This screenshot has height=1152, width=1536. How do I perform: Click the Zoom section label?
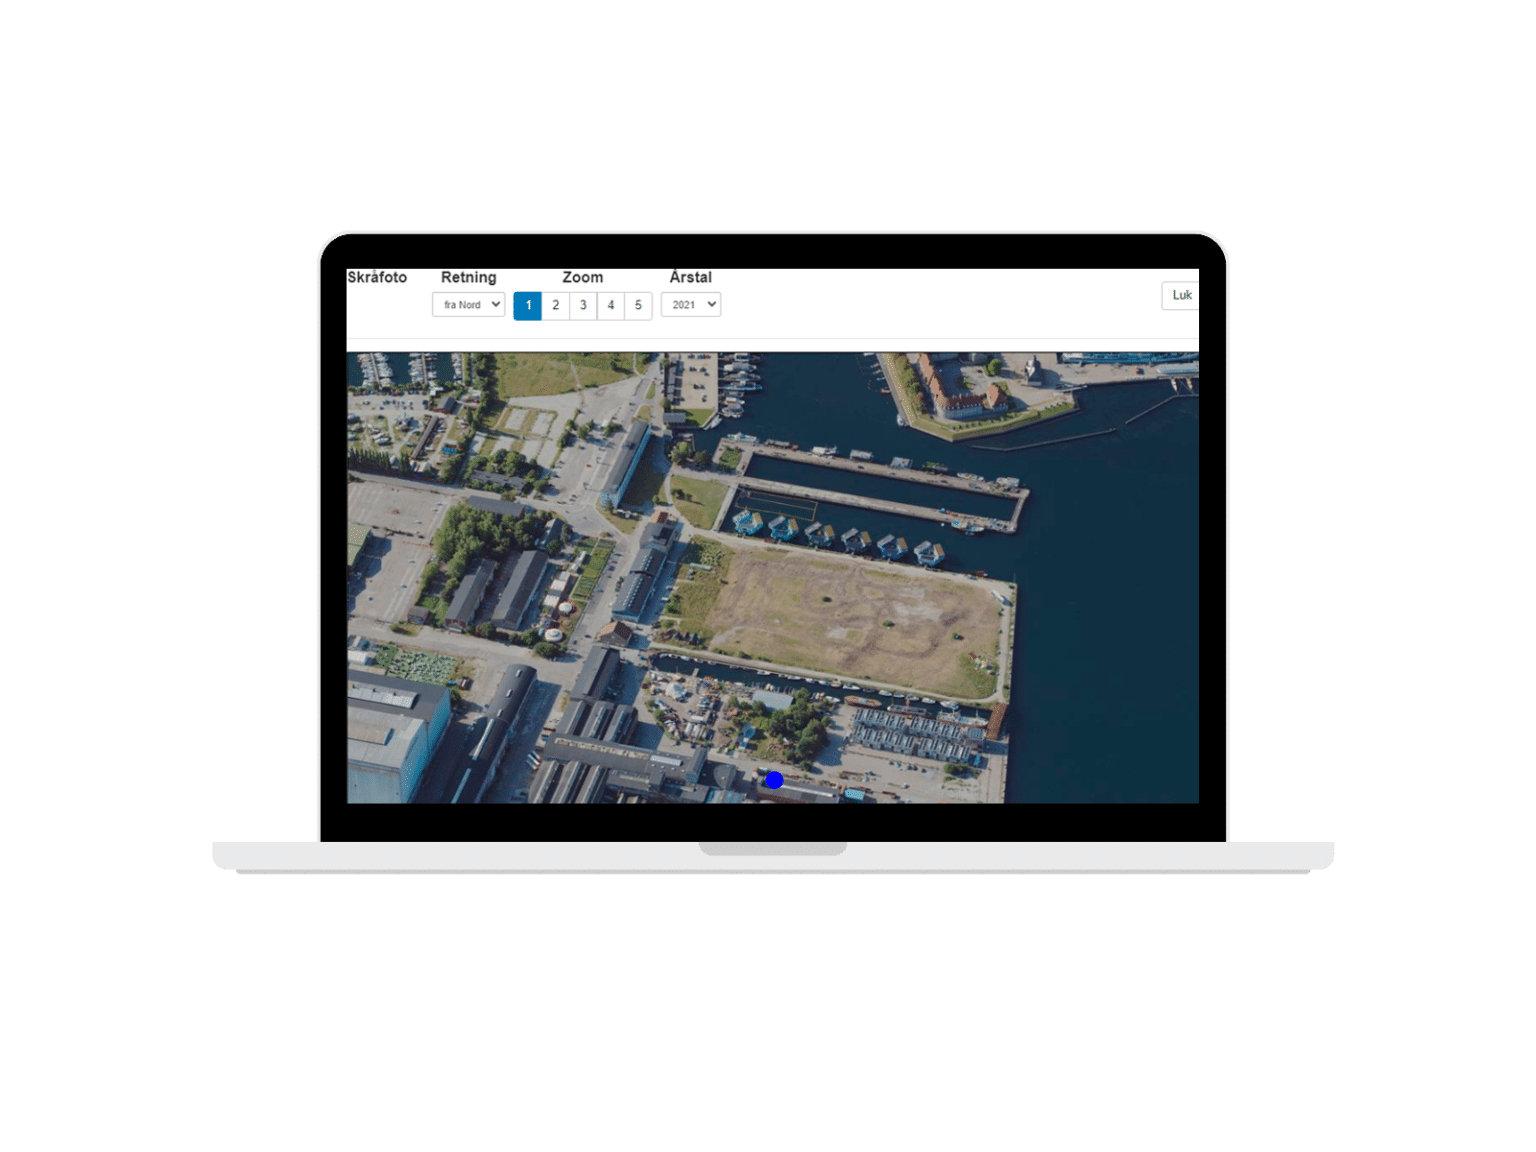coord(582,277)
